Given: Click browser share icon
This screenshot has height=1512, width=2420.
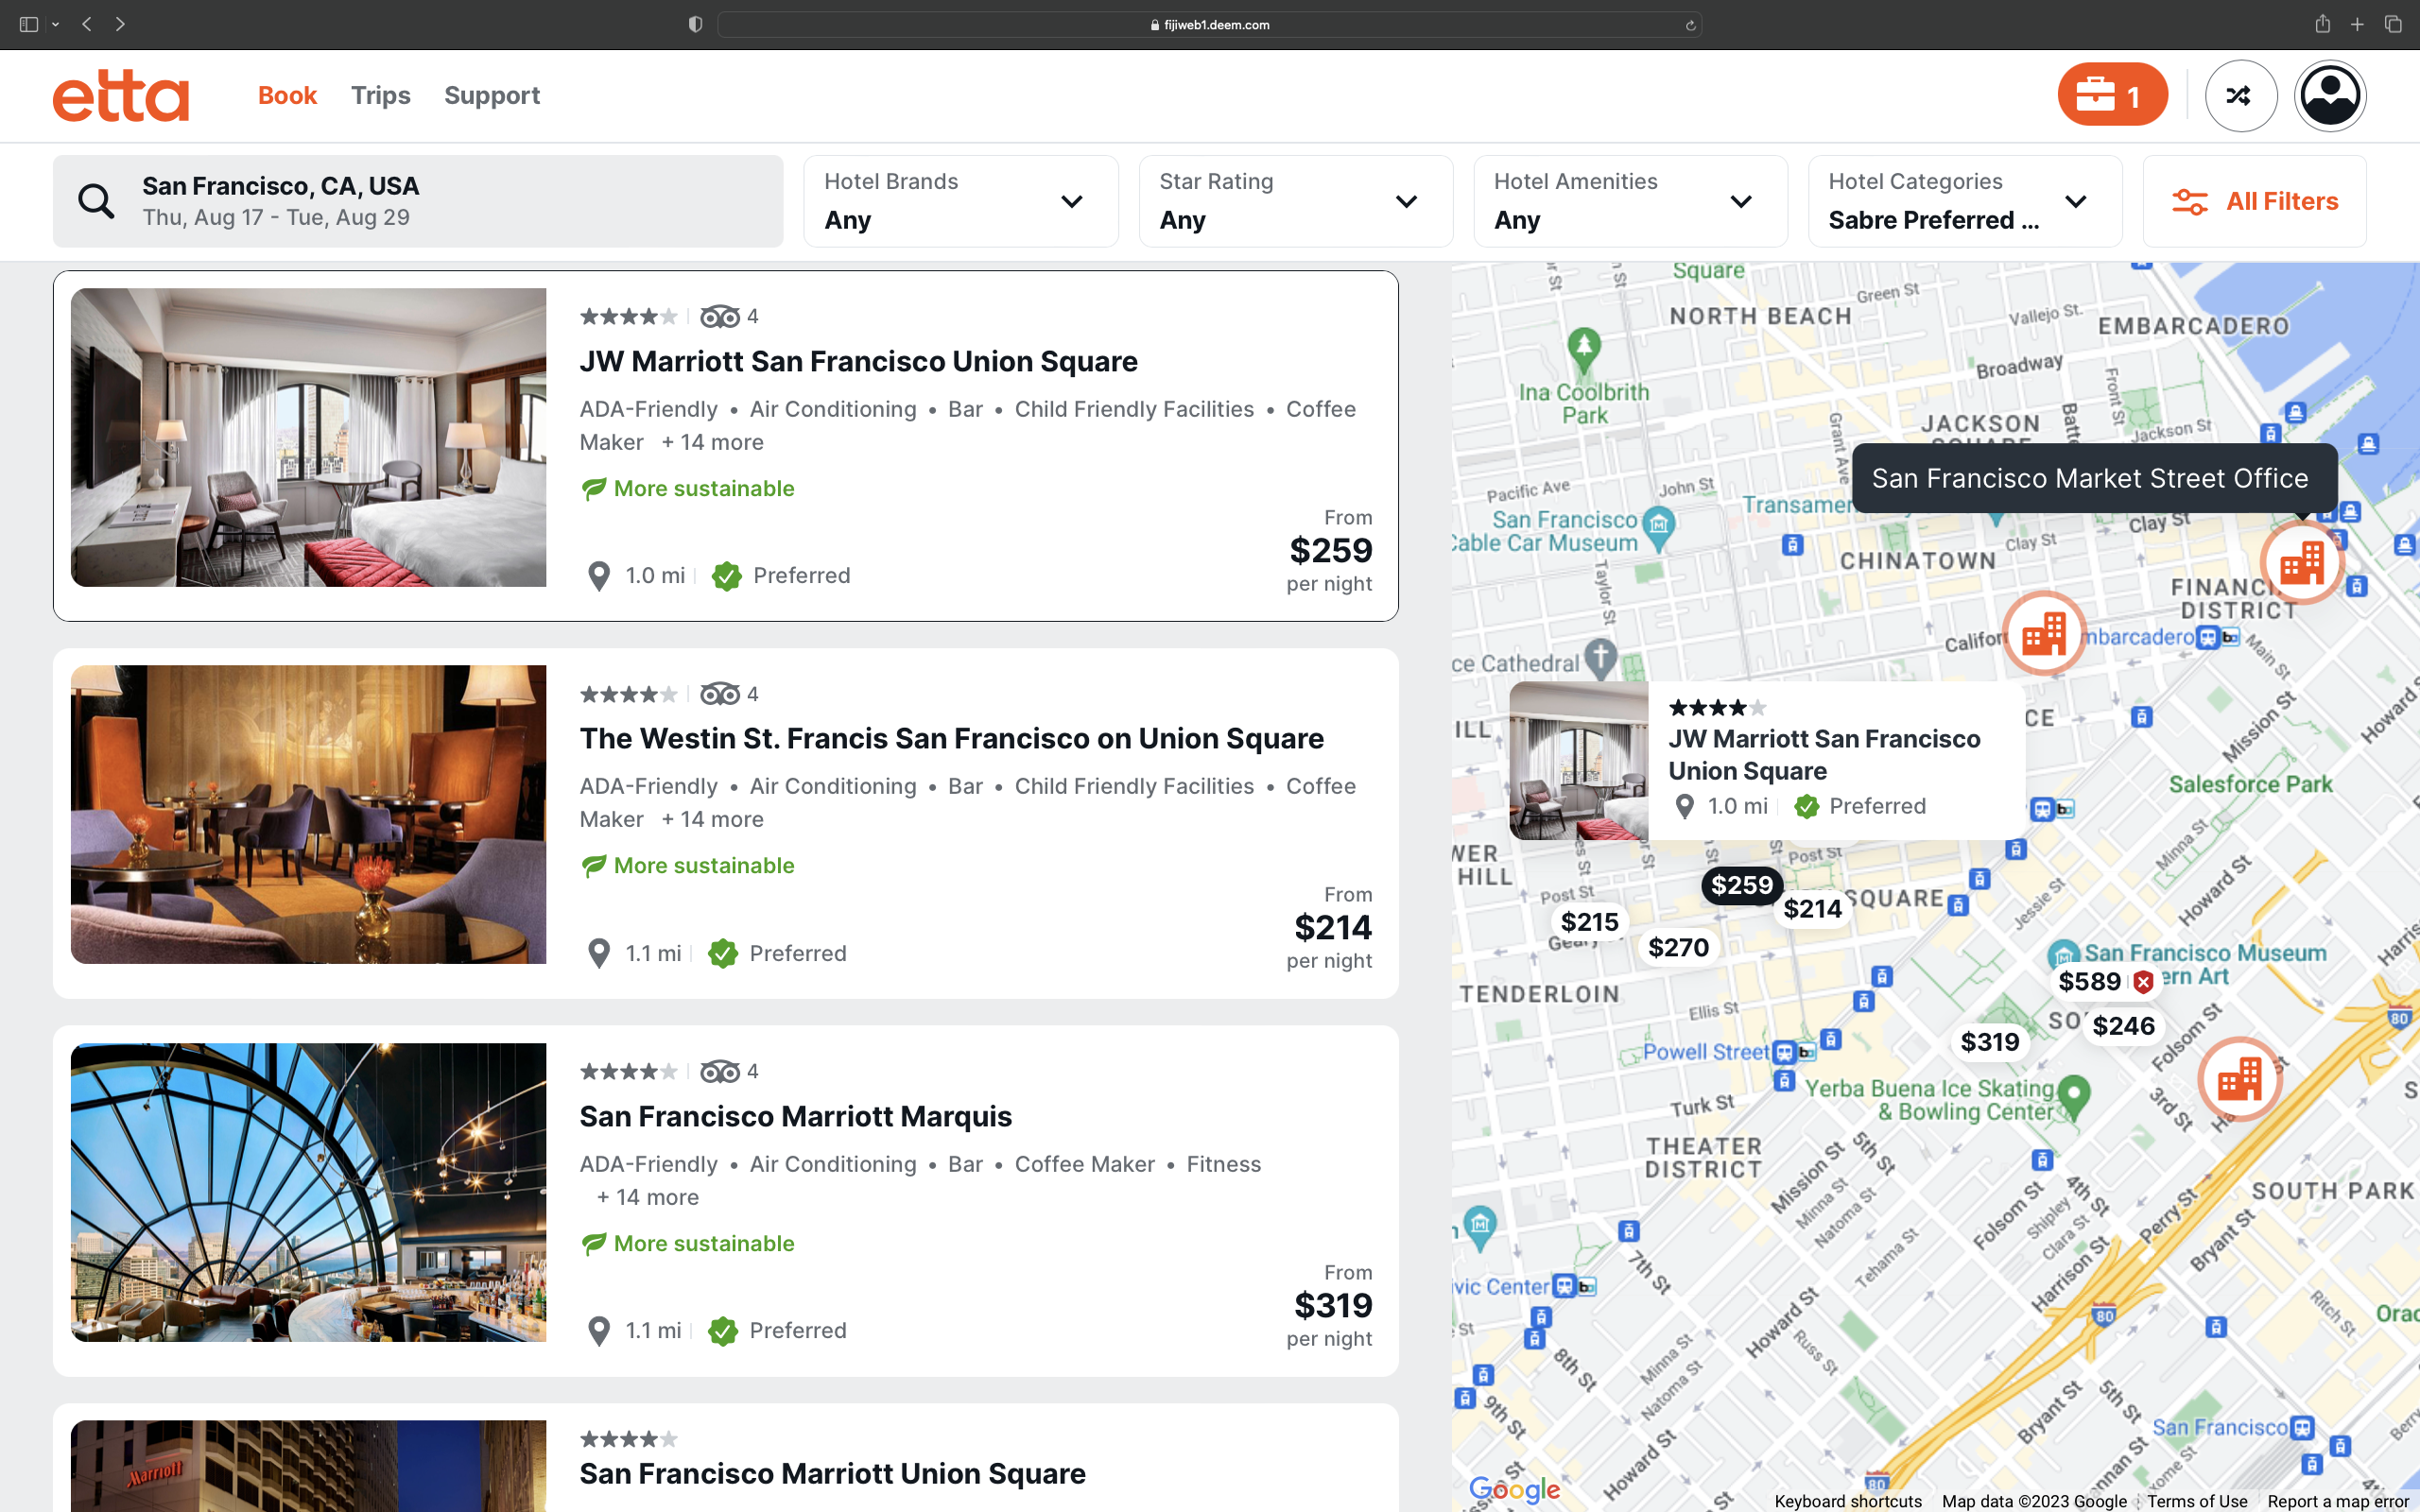Looking at the screenshot, I should pyautogui.click(x=2322, y=24).
